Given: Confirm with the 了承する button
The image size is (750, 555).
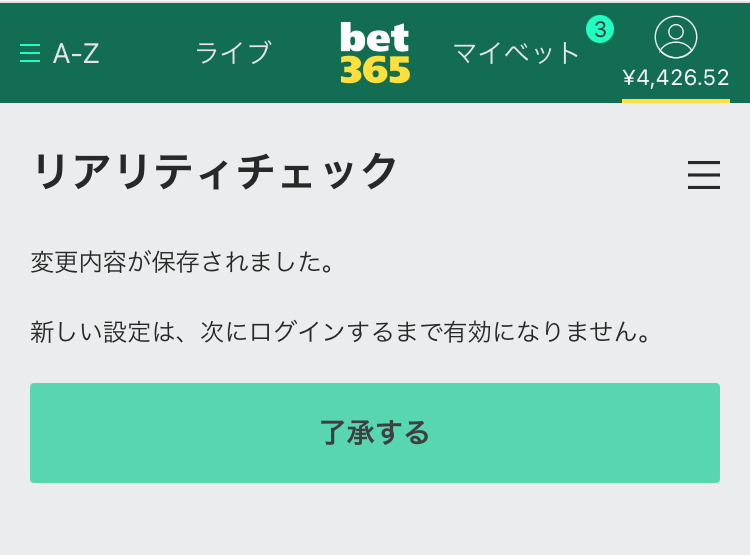Looking at the screenshot, I should [375, 433].
